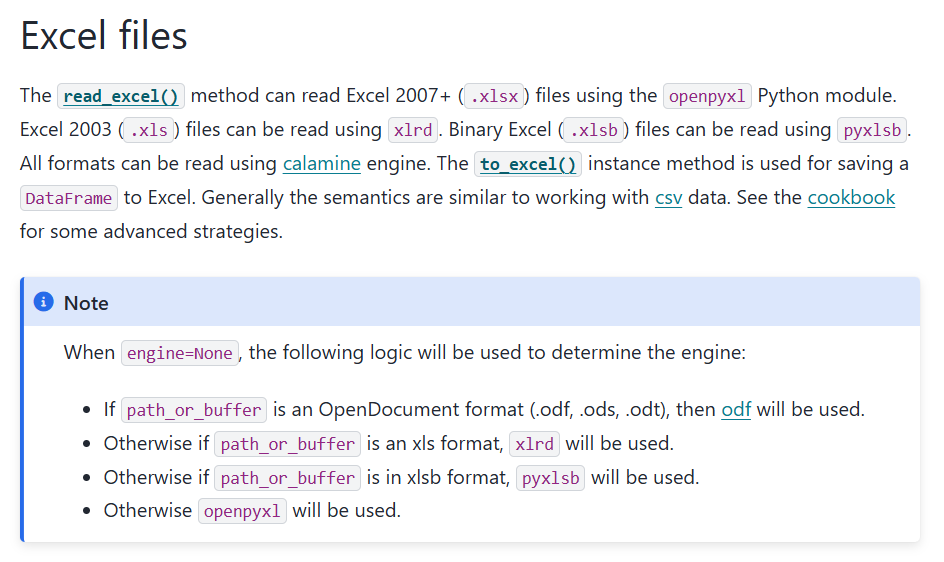Click xlrd code in the xls bullet
This screenshot has height=562, width=944.
click(x=534, y=444)
